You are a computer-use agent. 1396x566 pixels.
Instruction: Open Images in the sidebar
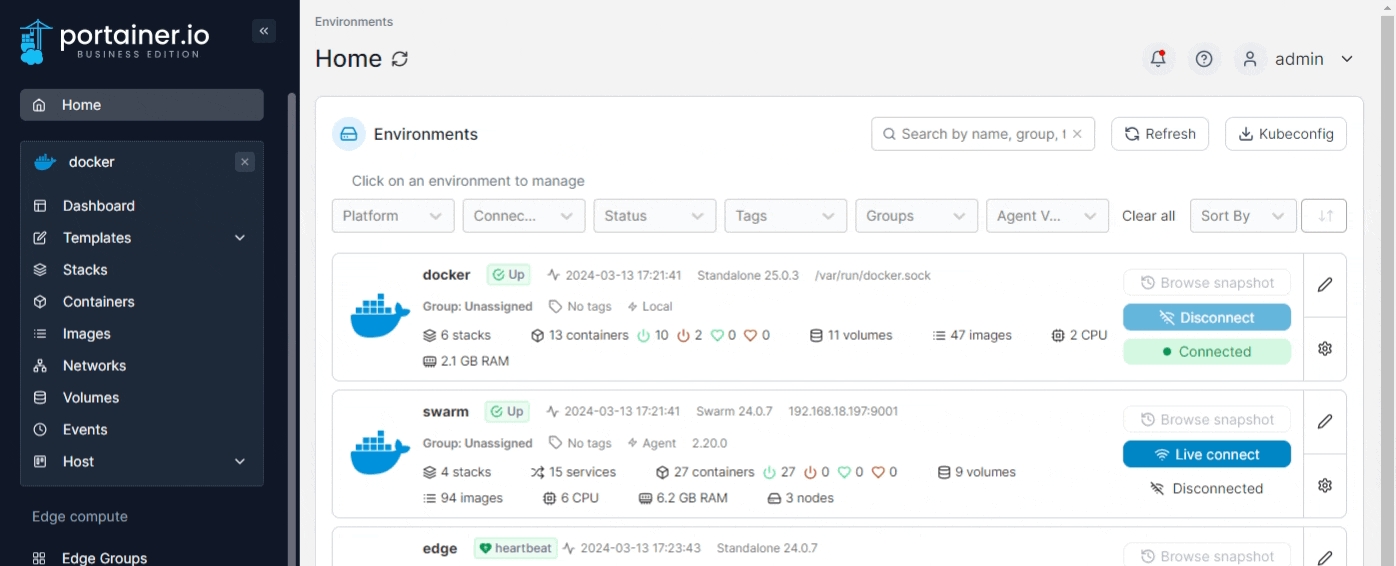(86, 334)
